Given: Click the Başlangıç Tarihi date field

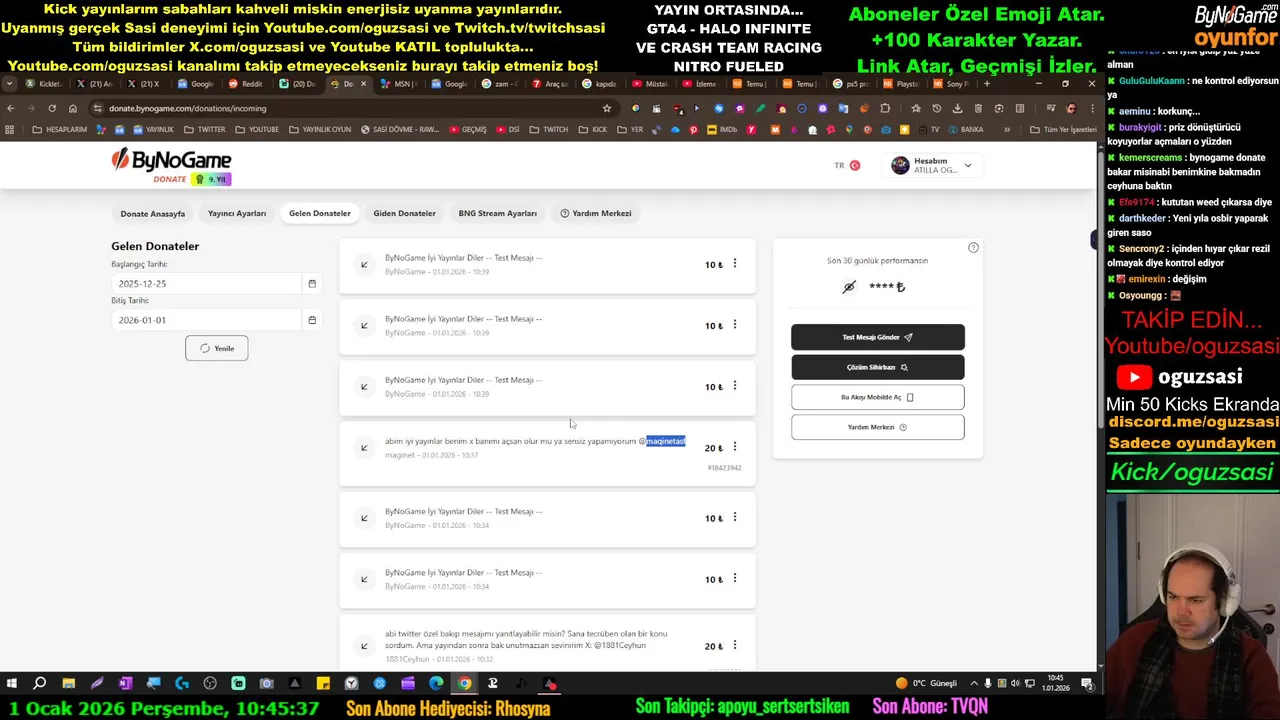Looking at the screenshot, I should point(206,284).
